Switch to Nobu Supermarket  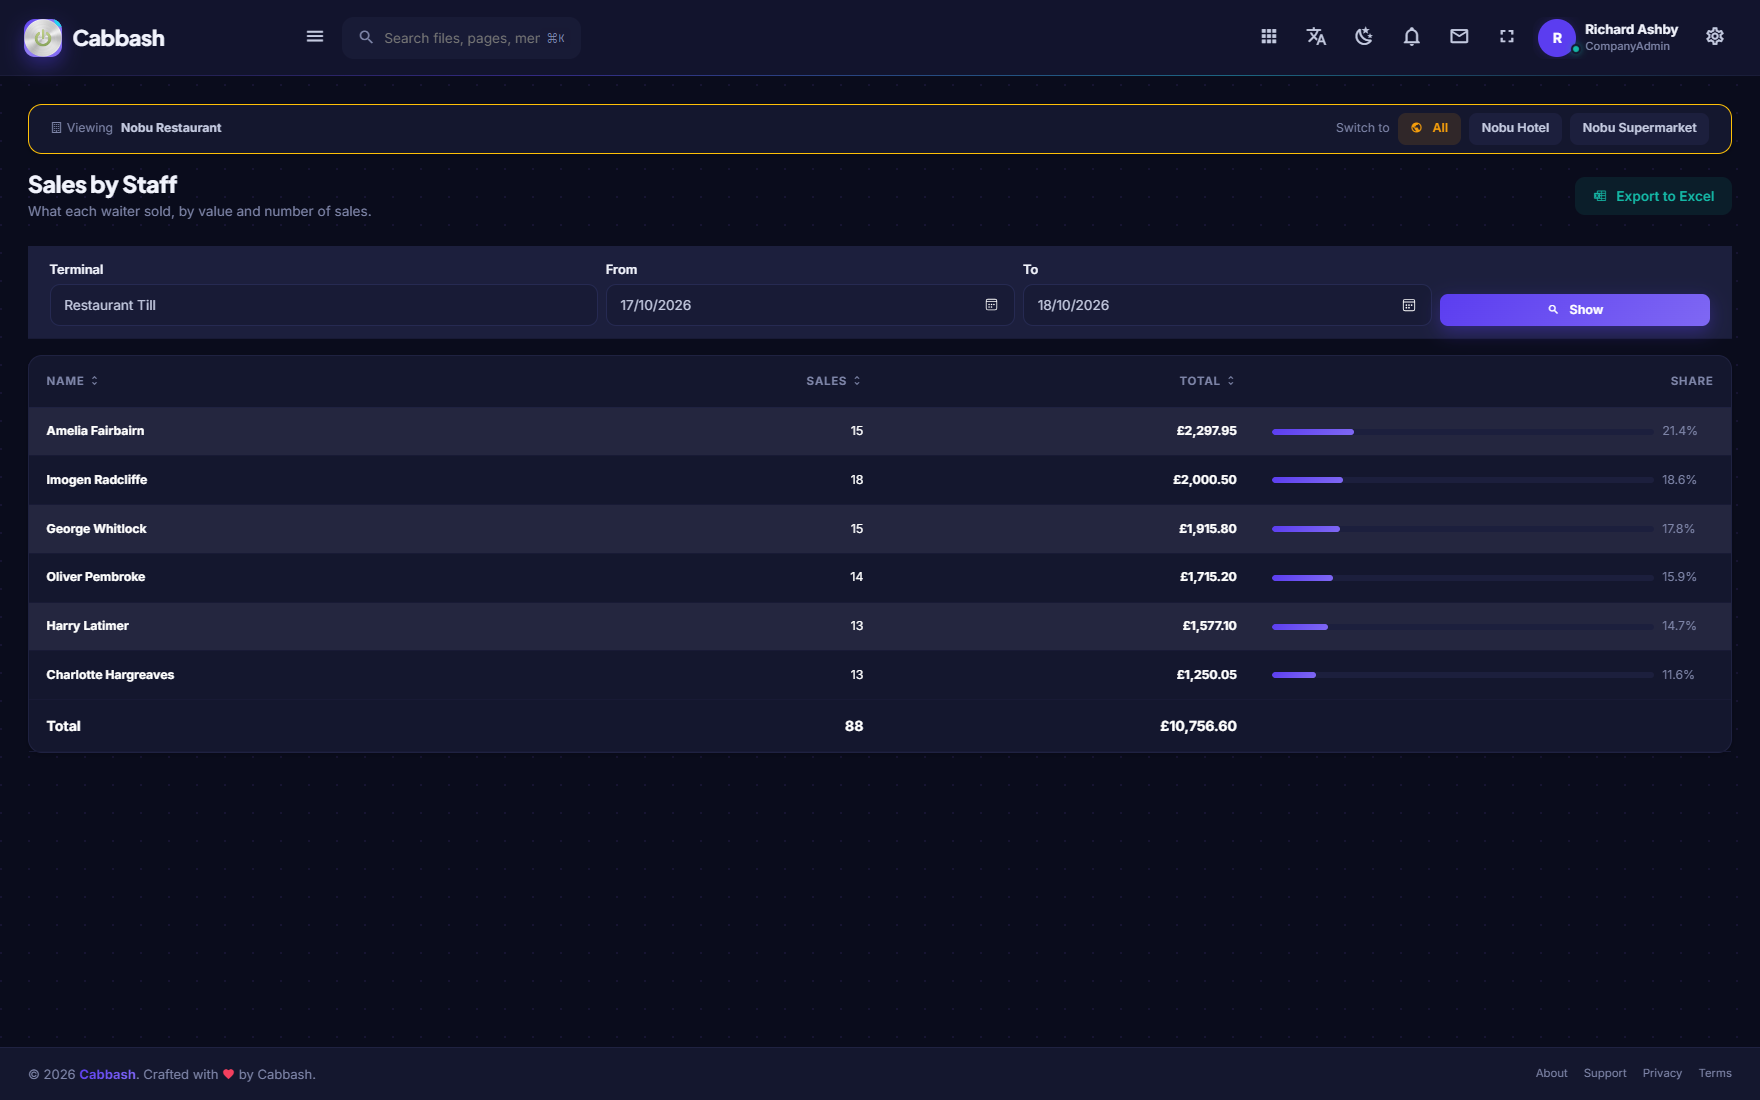click(1639, 128)
